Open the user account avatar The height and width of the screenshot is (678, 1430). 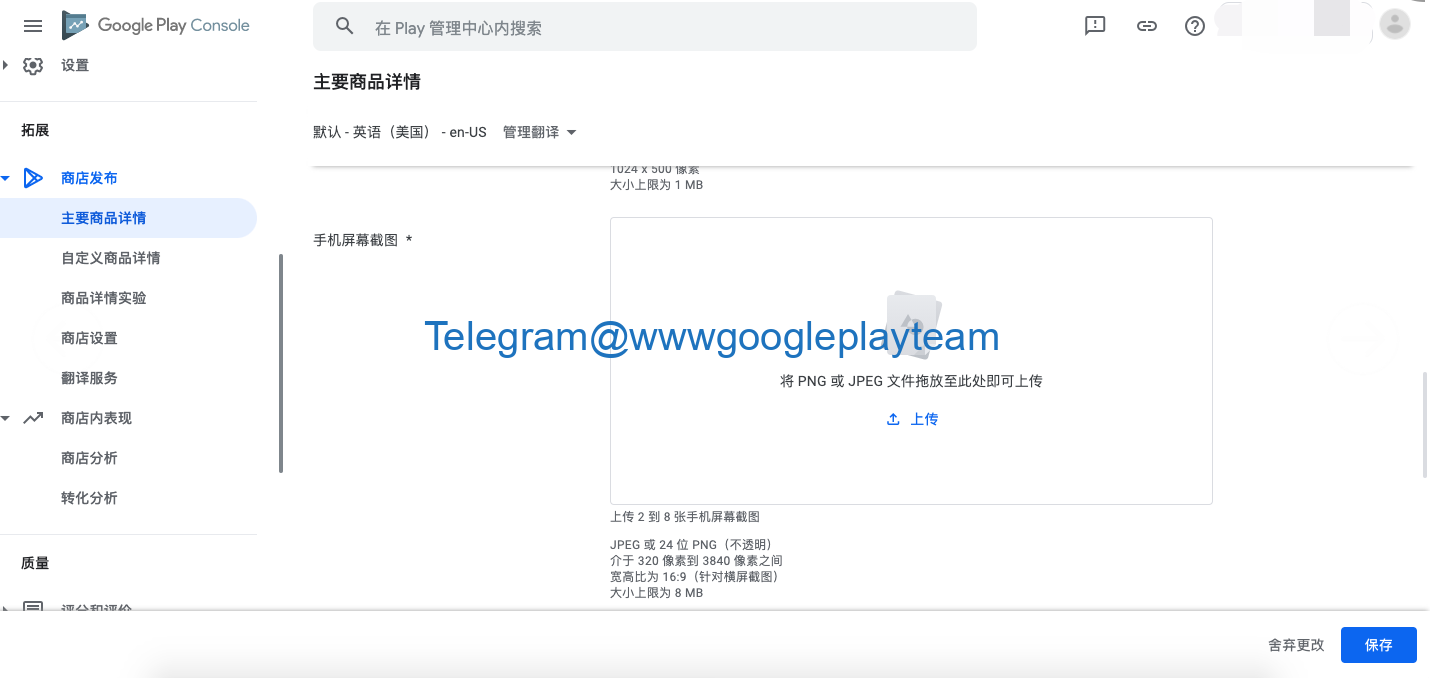click(1394, 24)
